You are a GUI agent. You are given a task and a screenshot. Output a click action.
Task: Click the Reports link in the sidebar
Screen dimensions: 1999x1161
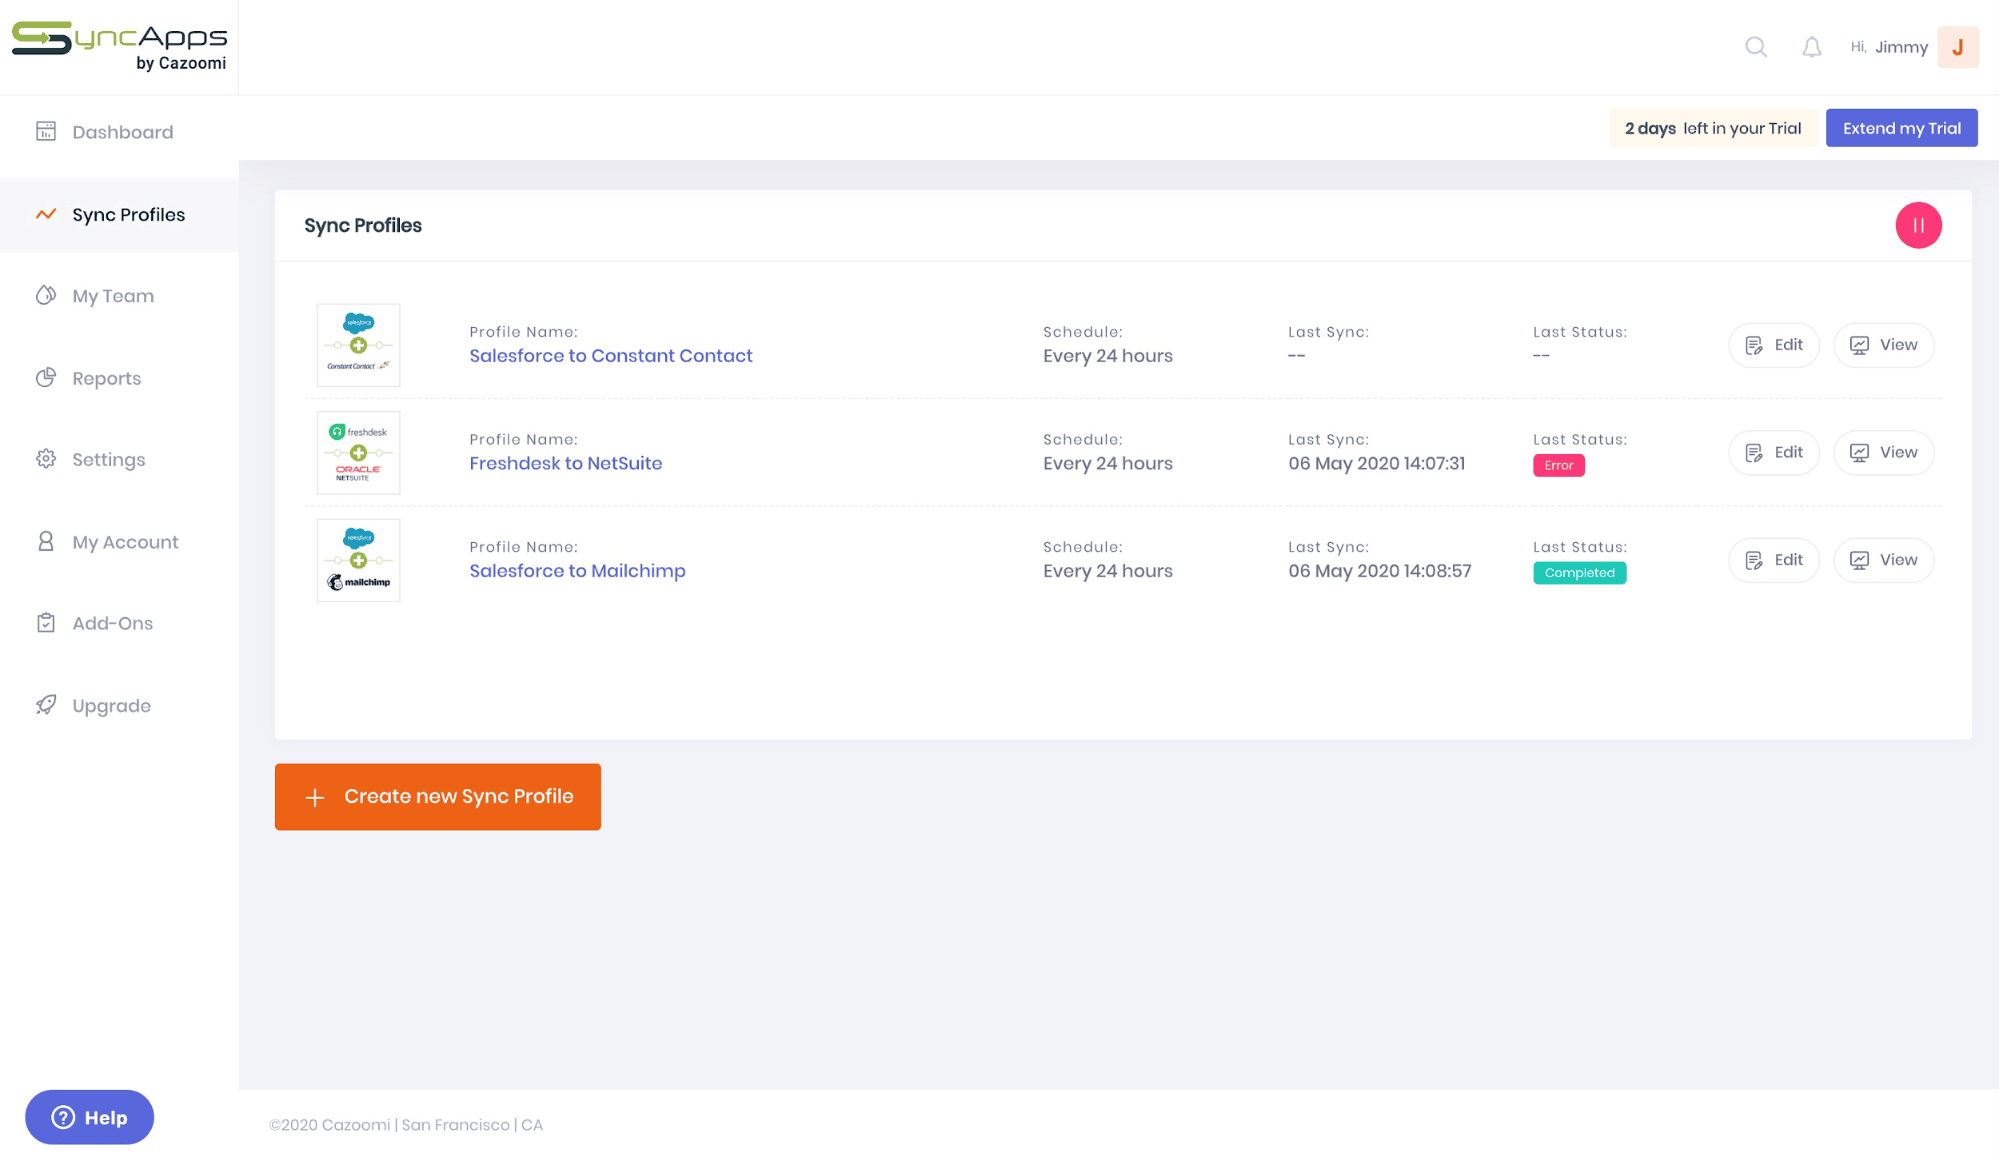coord(106,377)
